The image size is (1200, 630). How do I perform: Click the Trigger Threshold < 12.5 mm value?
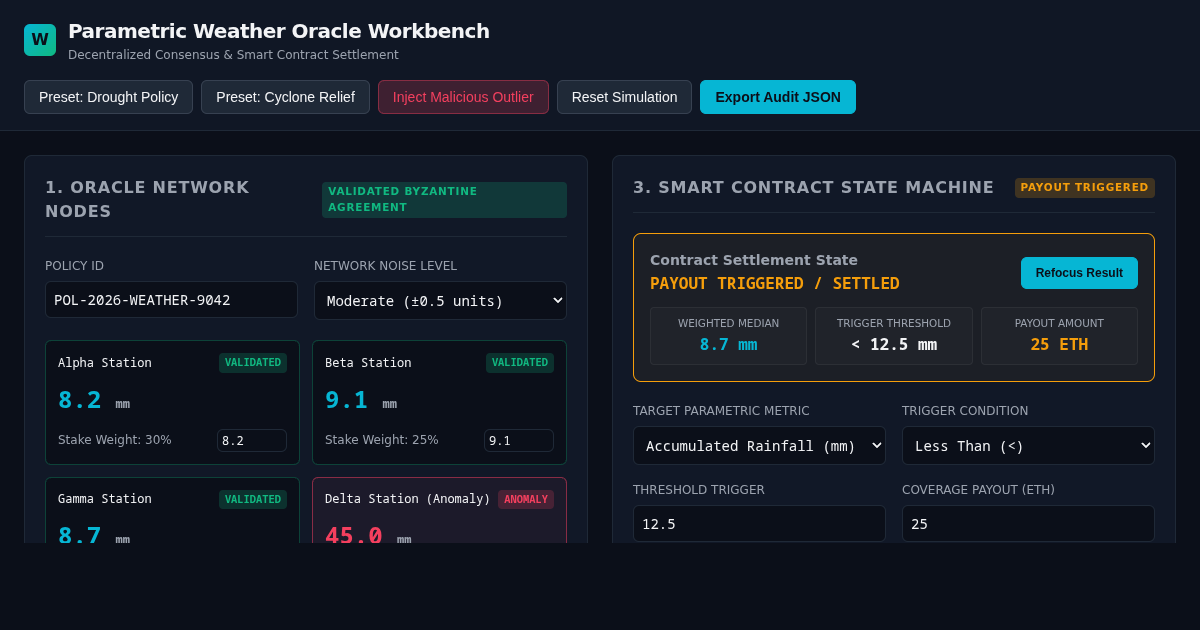coord(894,344)
